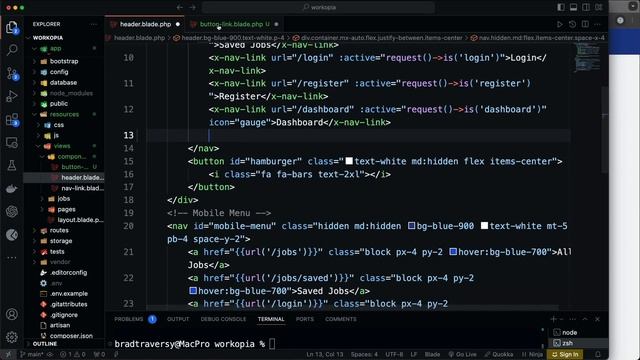Open the PORTS panel tab
This screenshot has height=360, width=640.
305,319
